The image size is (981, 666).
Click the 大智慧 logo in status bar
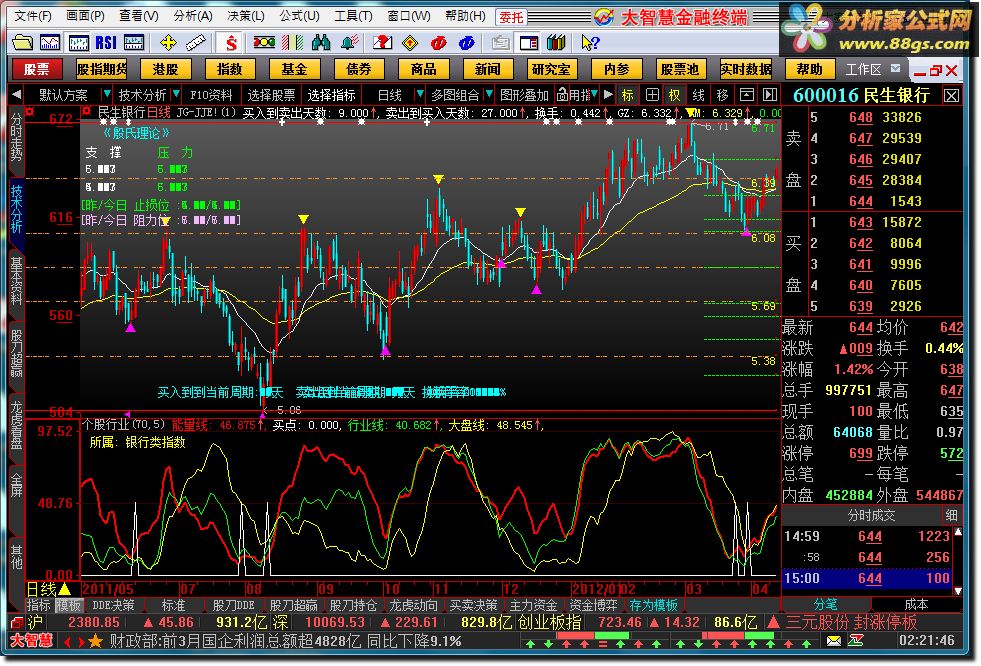(x=31, y=641)
